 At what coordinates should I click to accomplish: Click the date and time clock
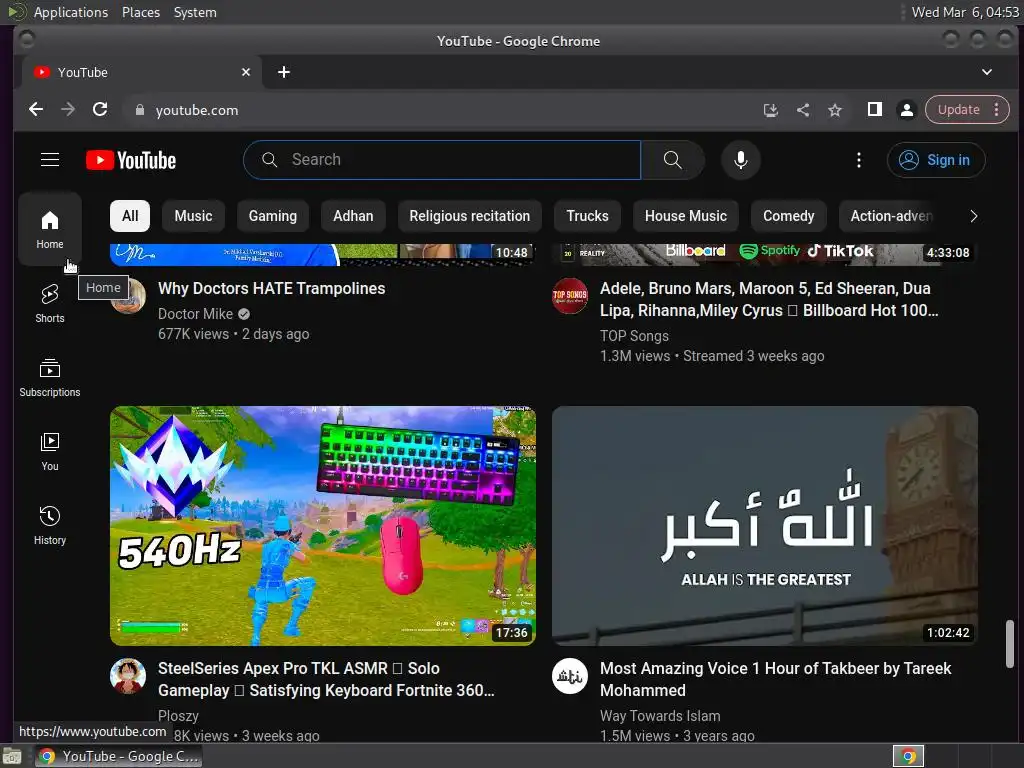pos(965,12)
